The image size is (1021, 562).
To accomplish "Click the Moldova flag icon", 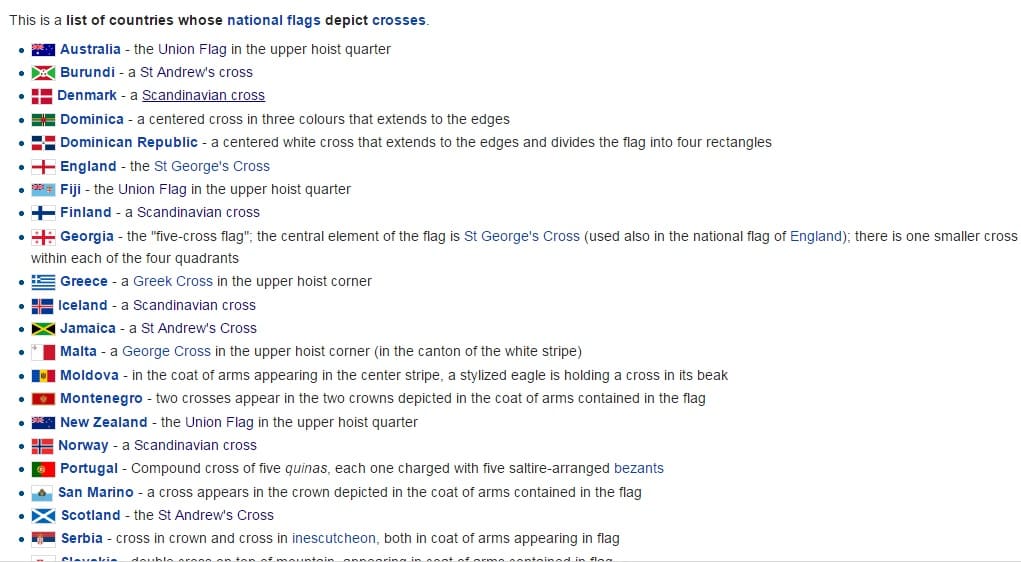I will point(43,376).
